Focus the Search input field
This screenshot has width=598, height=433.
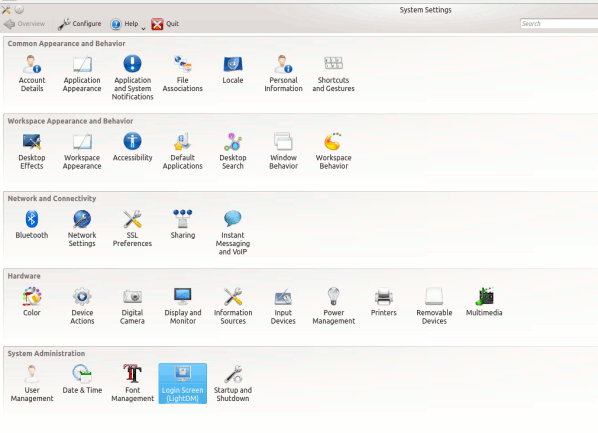[559, 24]
